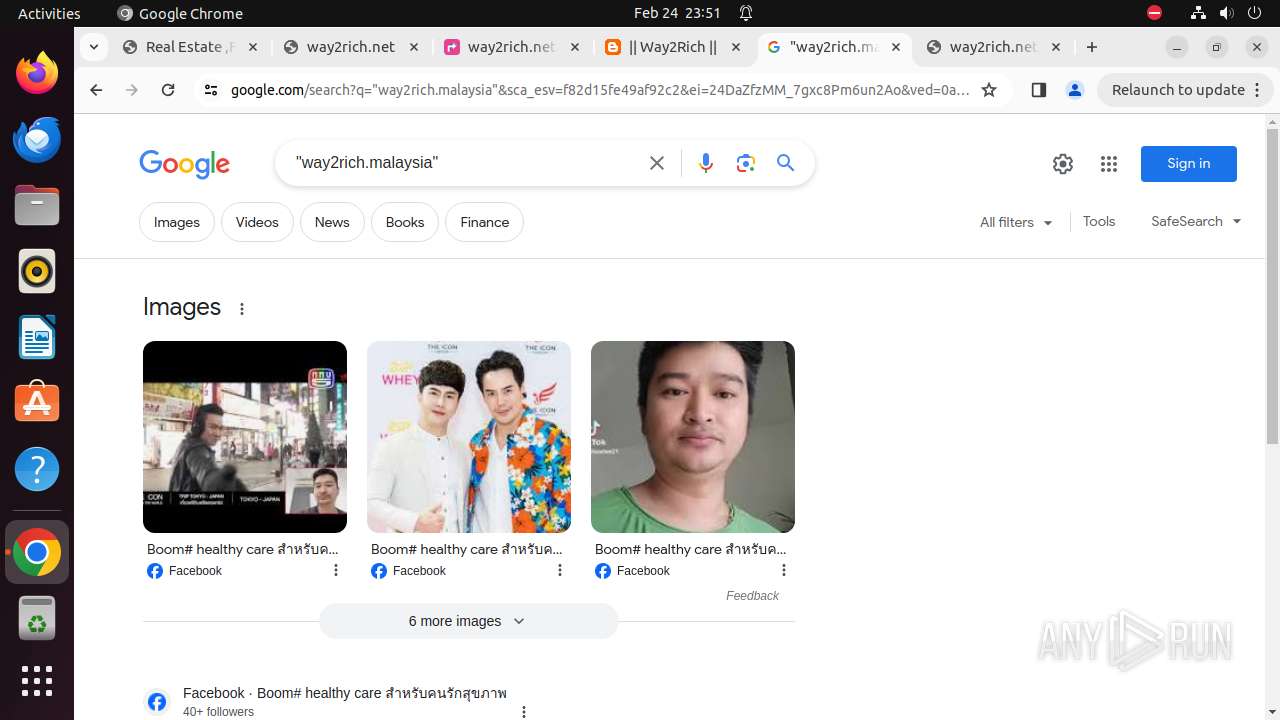Click the Chrome address bar URL

(600, 90)
